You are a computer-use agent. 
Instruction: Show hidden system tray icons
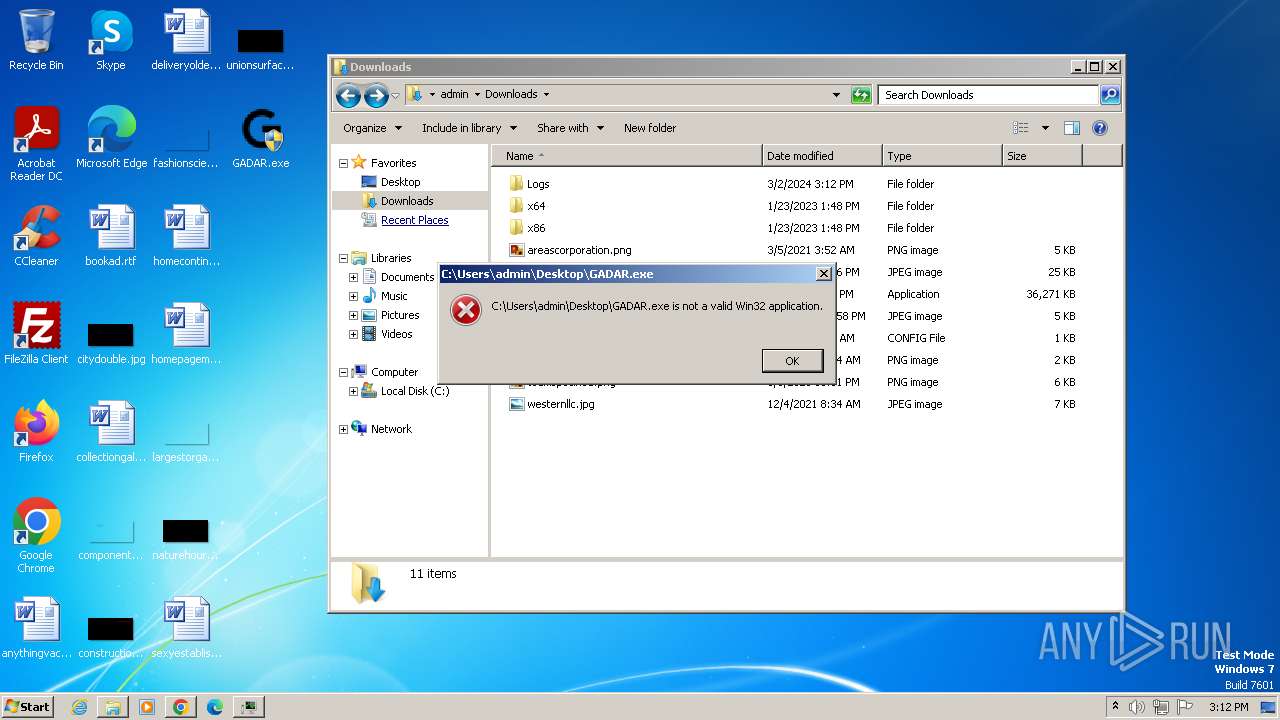tap(1115, 706)
